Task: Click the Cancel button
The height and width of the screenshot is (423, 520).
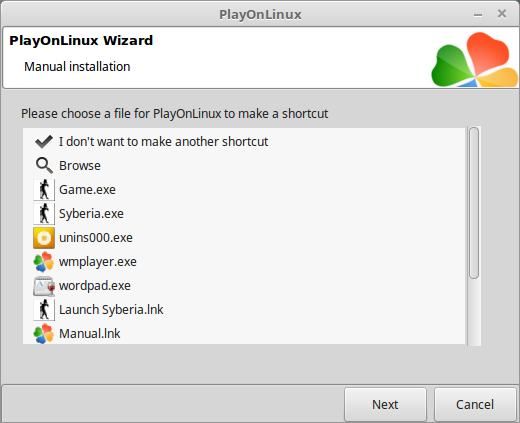Action: click(x=475, y=404)
